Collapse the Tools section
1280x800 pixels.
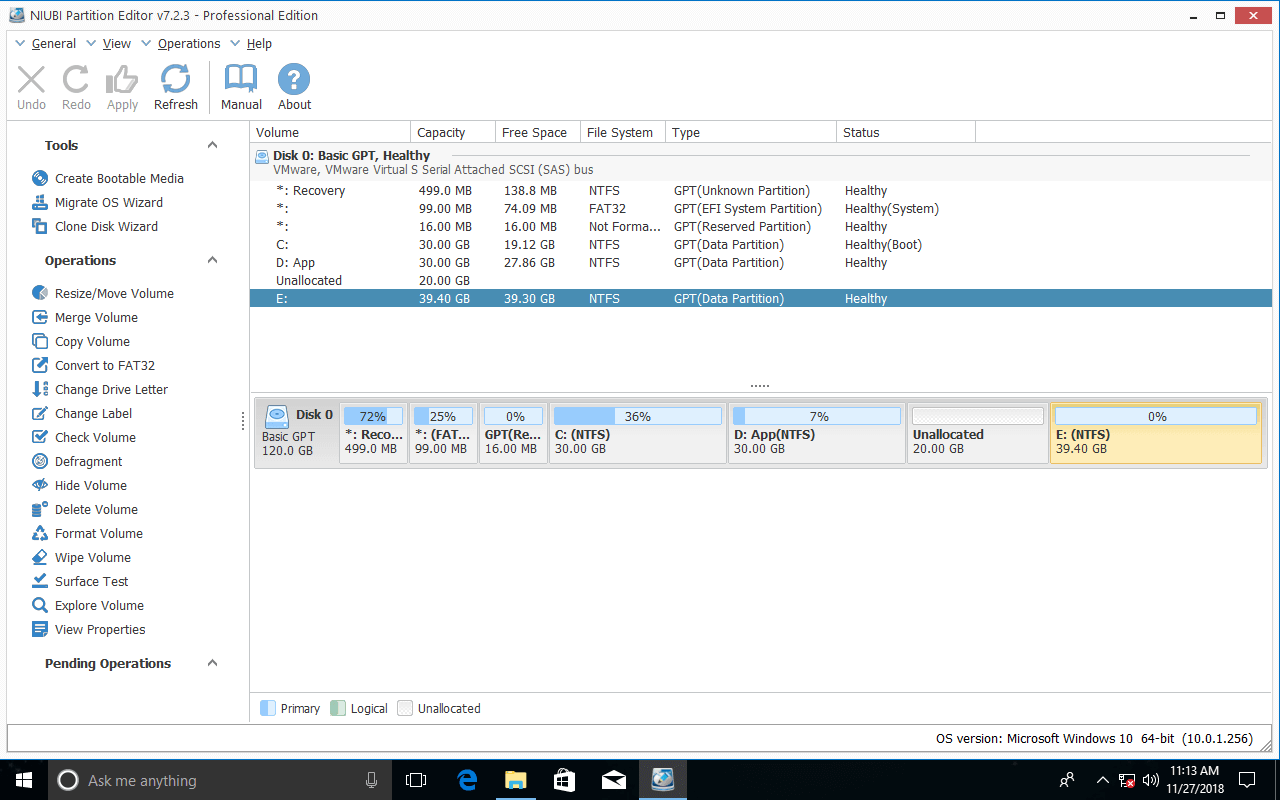pyautogui.click(x=212, y=145)
